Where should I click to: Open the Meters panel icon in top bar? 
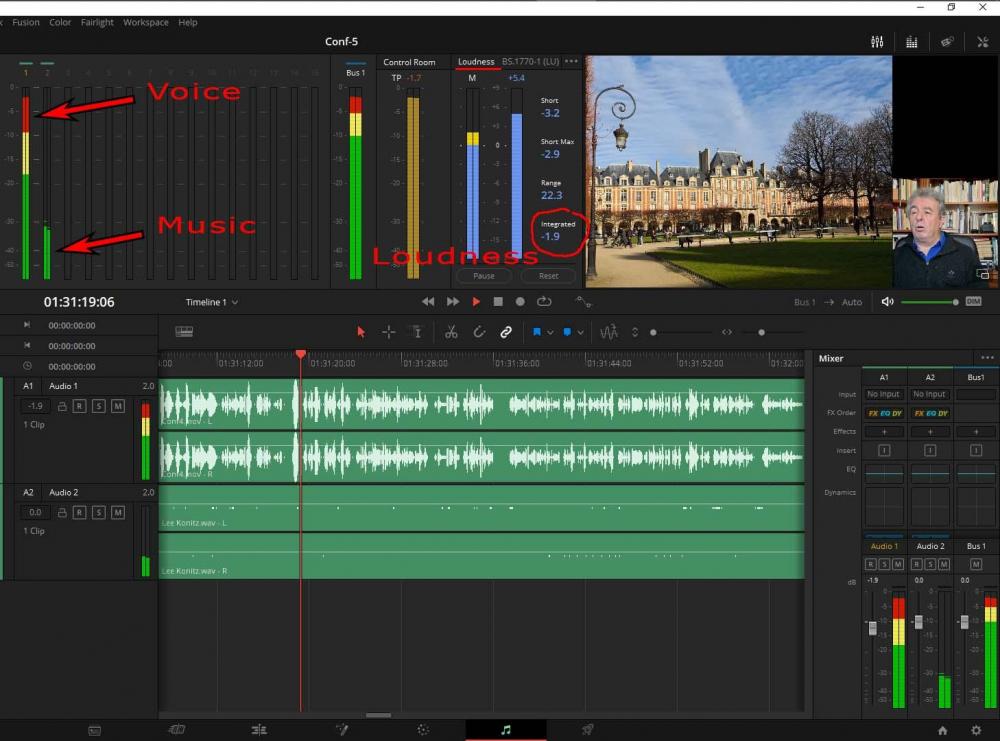click(x=911, y=42)
